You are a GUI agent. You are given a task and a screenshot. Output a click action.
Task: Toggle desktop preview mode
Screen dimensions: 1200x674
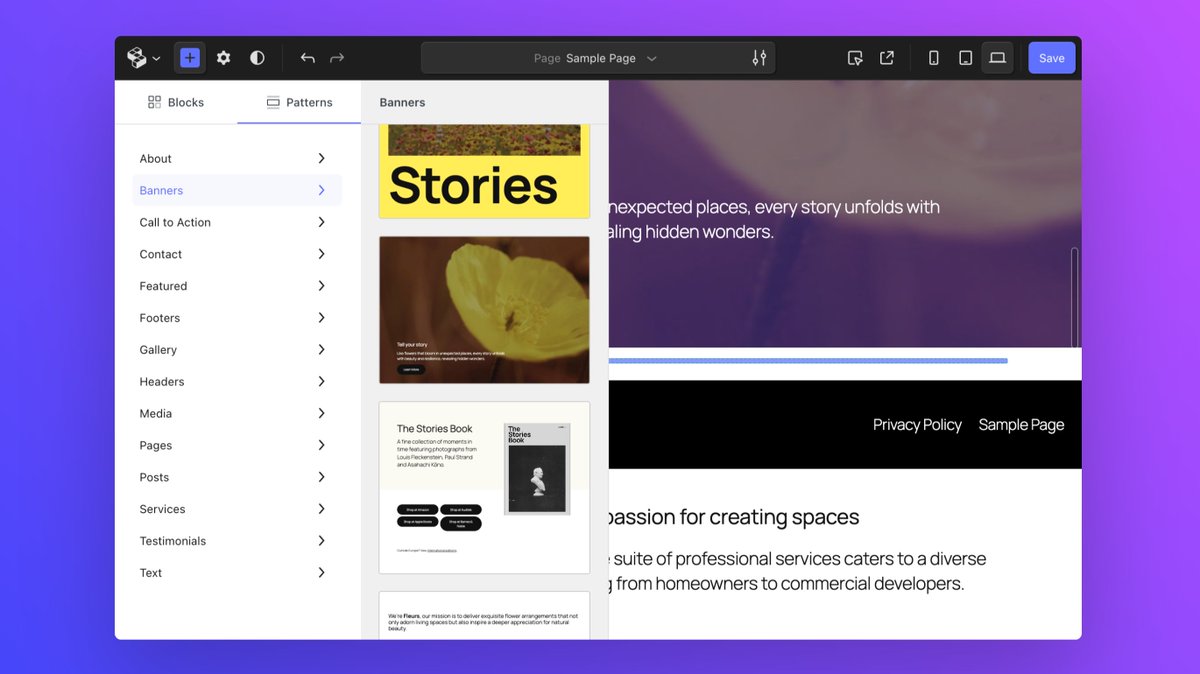pyautogui.click(x=997, y=57)
